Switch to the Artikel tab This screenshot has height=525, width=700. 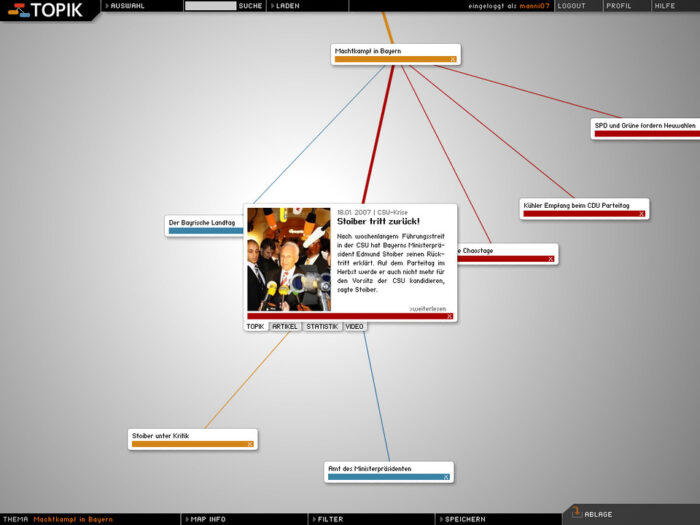tap(284, 327)
